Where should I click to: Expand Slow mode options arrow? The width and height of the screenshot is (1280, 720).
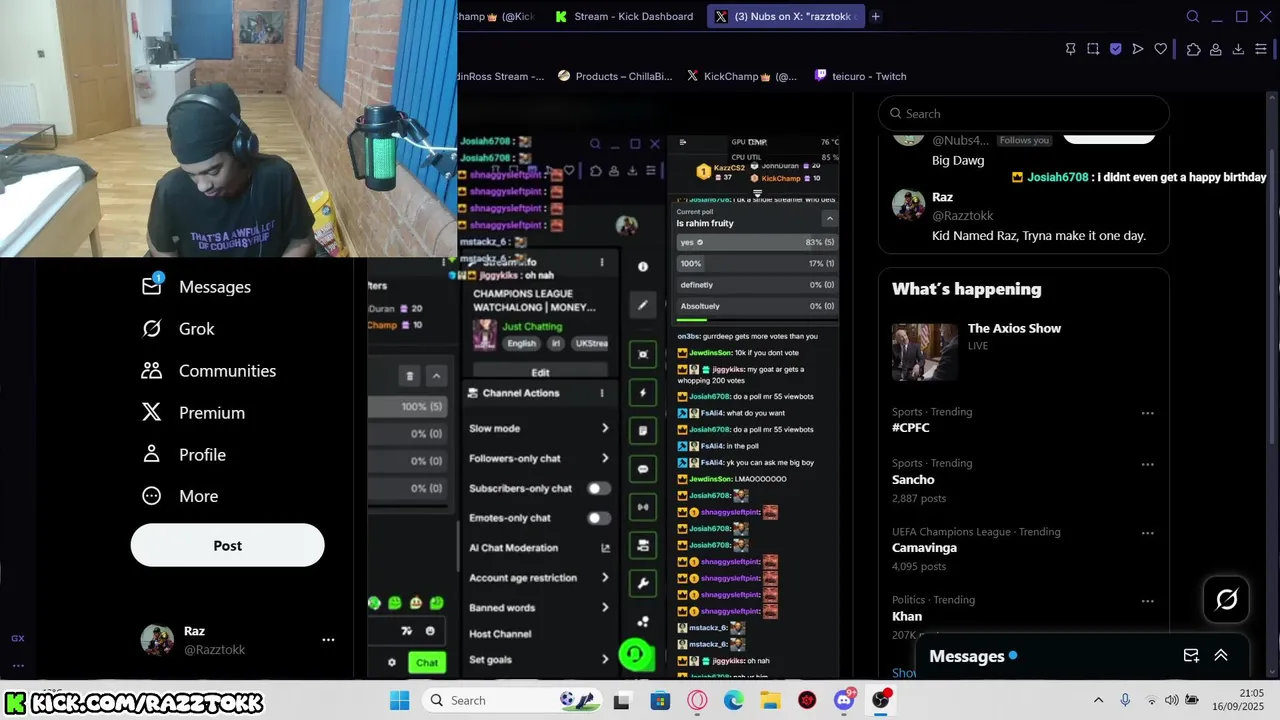[604, 428]
